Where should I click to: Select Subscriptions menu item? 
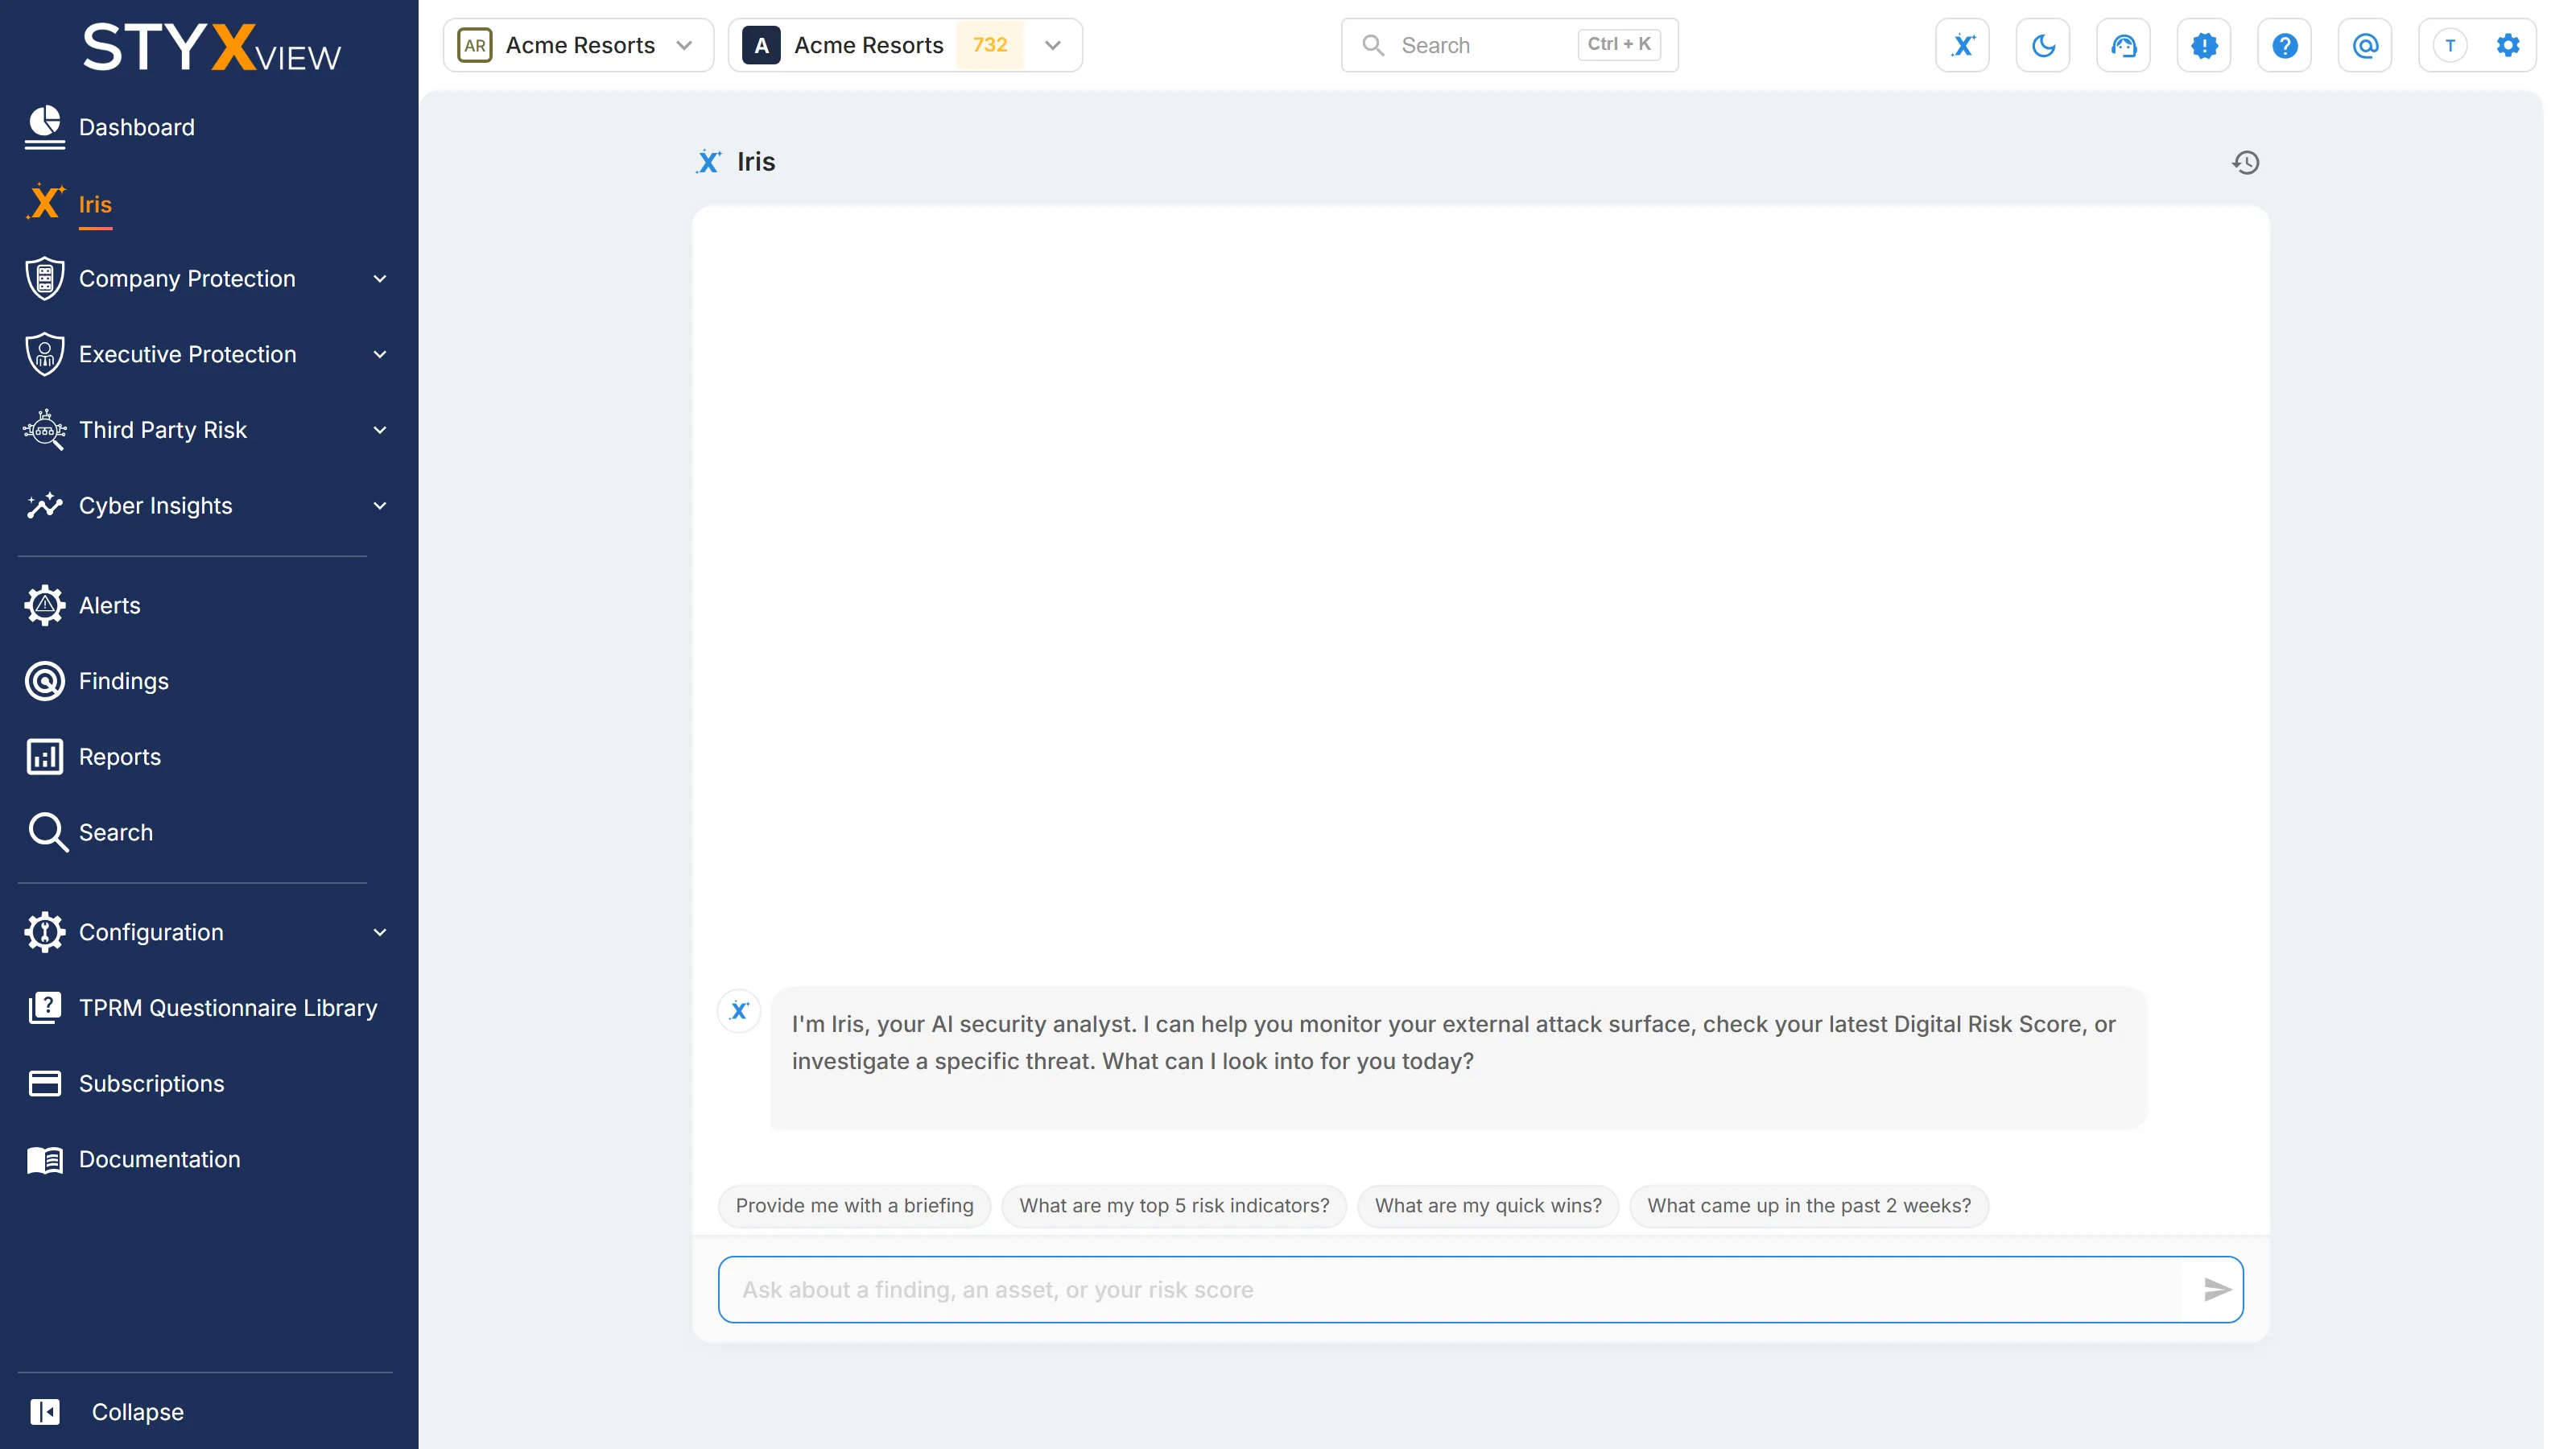[x=152, y=1083]
